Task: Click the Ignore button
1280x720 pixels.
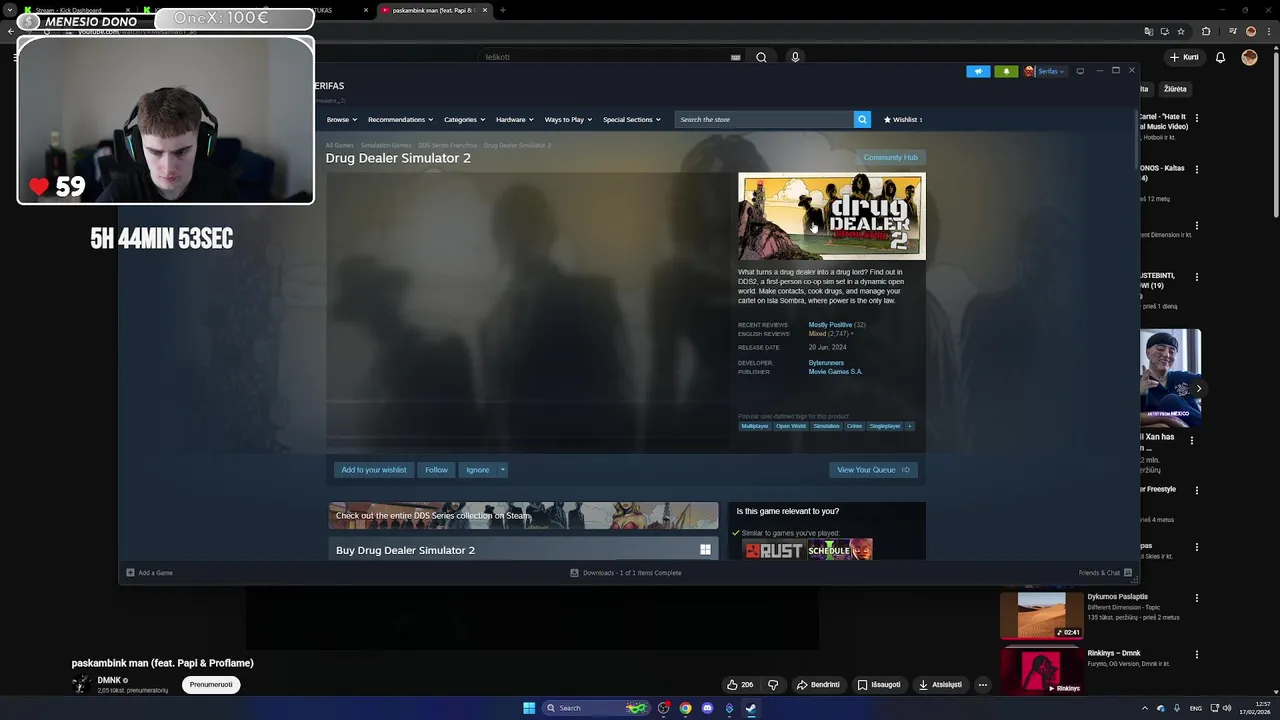Action: [477, 470]
